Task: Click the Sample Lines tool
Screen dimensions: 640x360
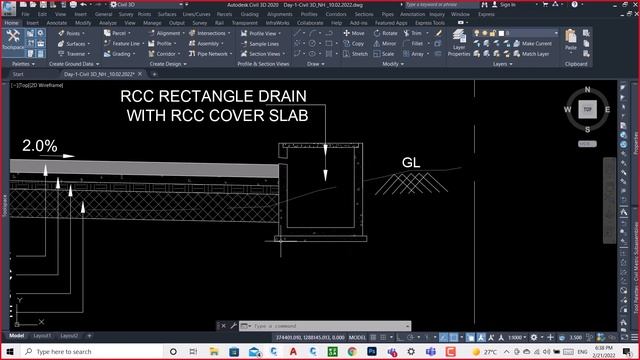Action: (x=260, y=44)
